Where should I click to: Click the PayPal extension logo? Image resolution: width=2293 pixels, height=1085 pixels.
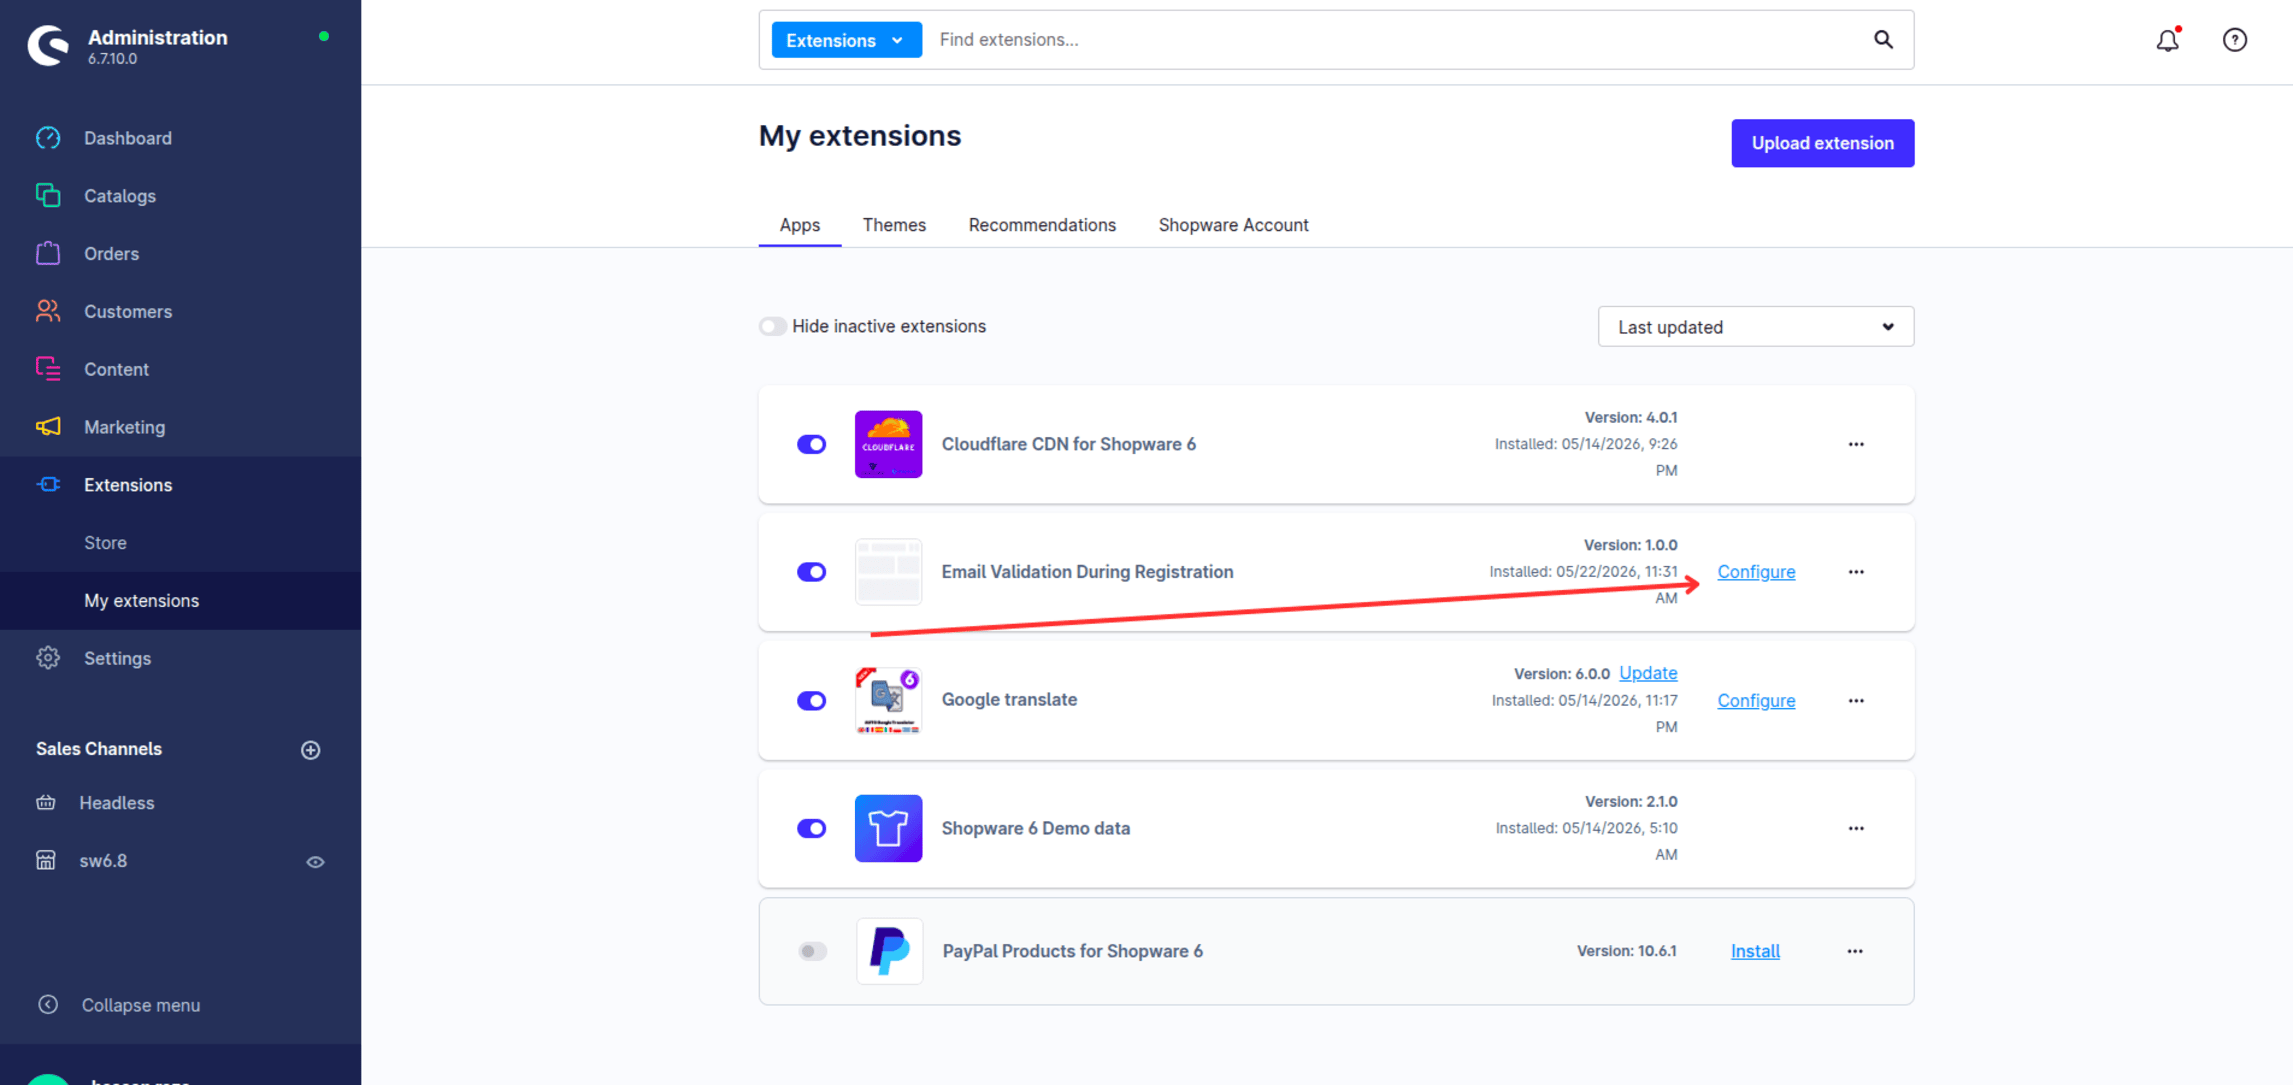[889, 951]
